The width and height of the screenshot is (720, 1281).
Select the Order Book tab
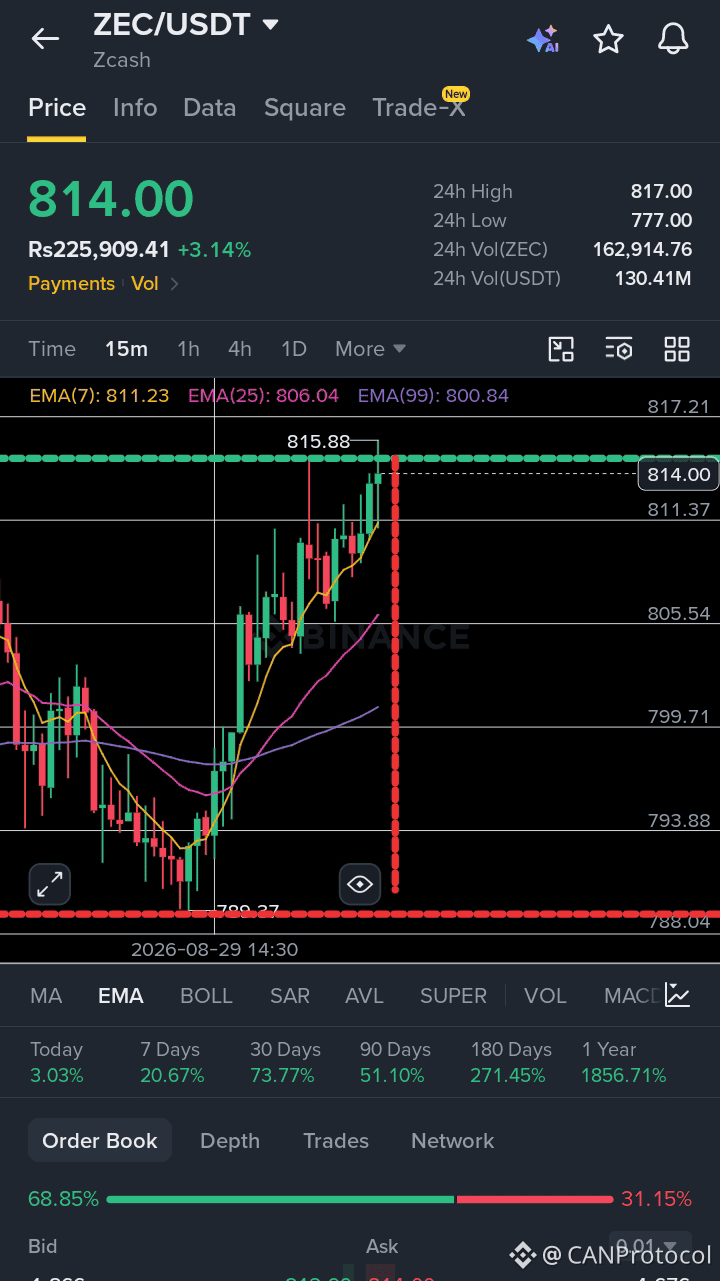(100, 1141)
